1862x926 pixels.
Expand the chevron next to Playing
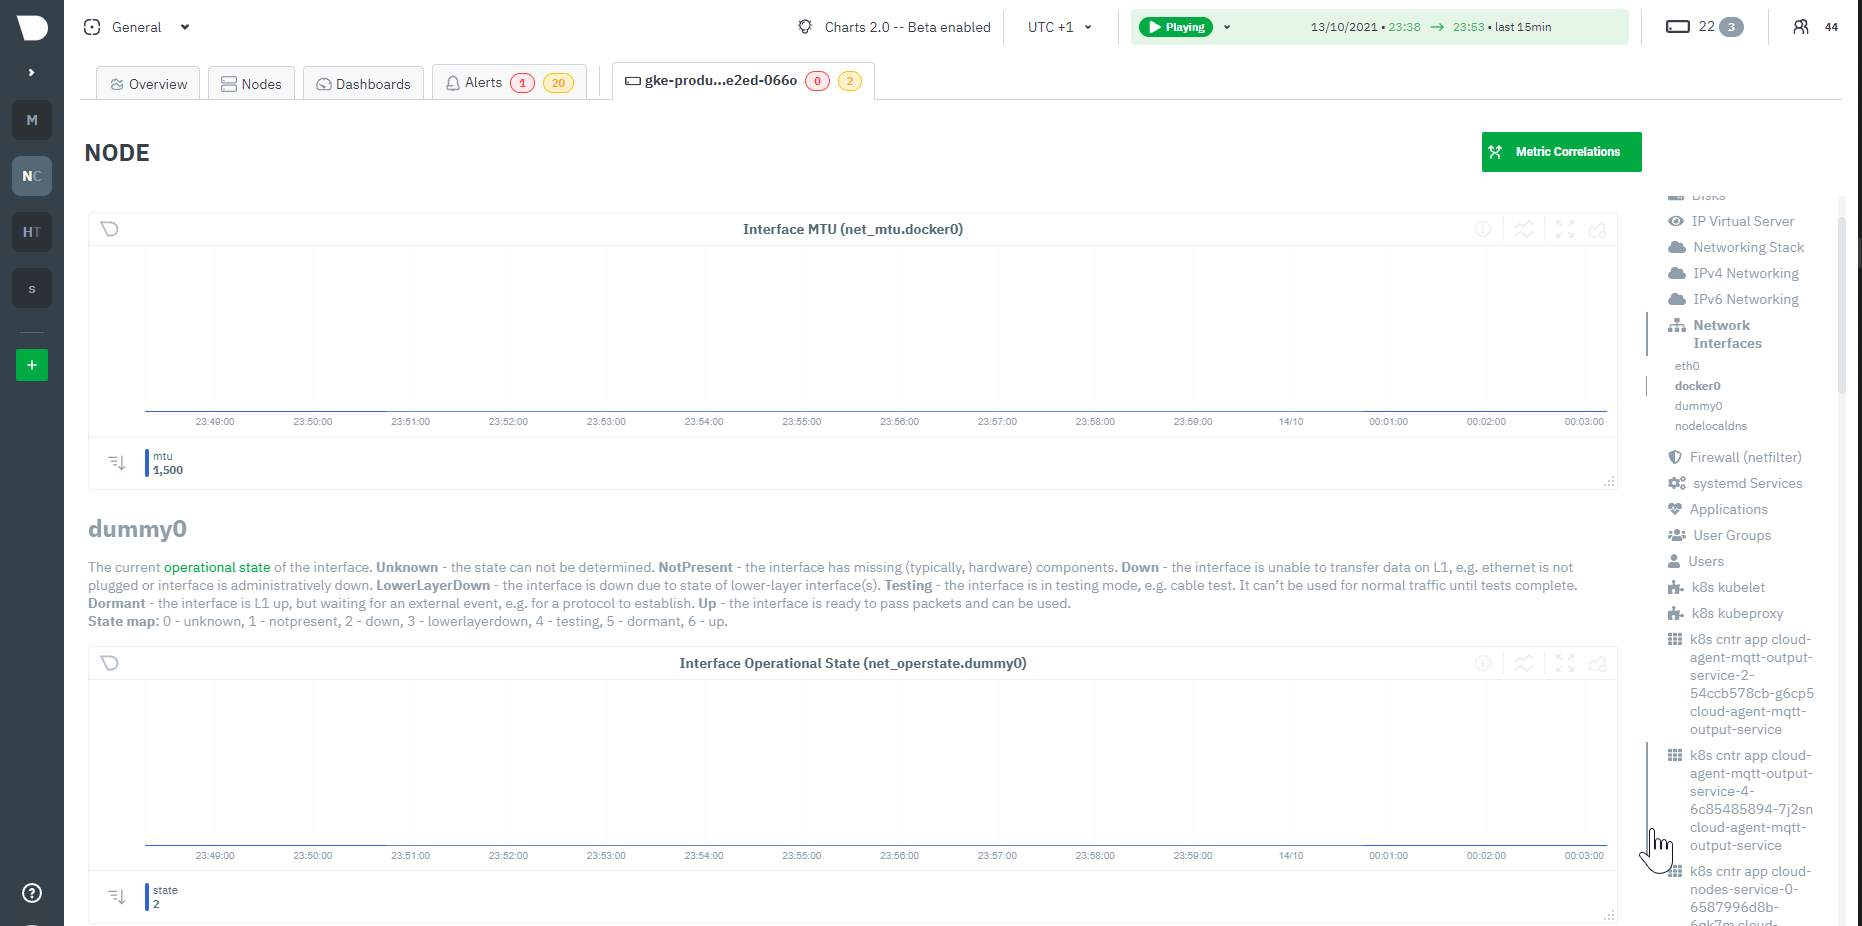(1227, 27)
